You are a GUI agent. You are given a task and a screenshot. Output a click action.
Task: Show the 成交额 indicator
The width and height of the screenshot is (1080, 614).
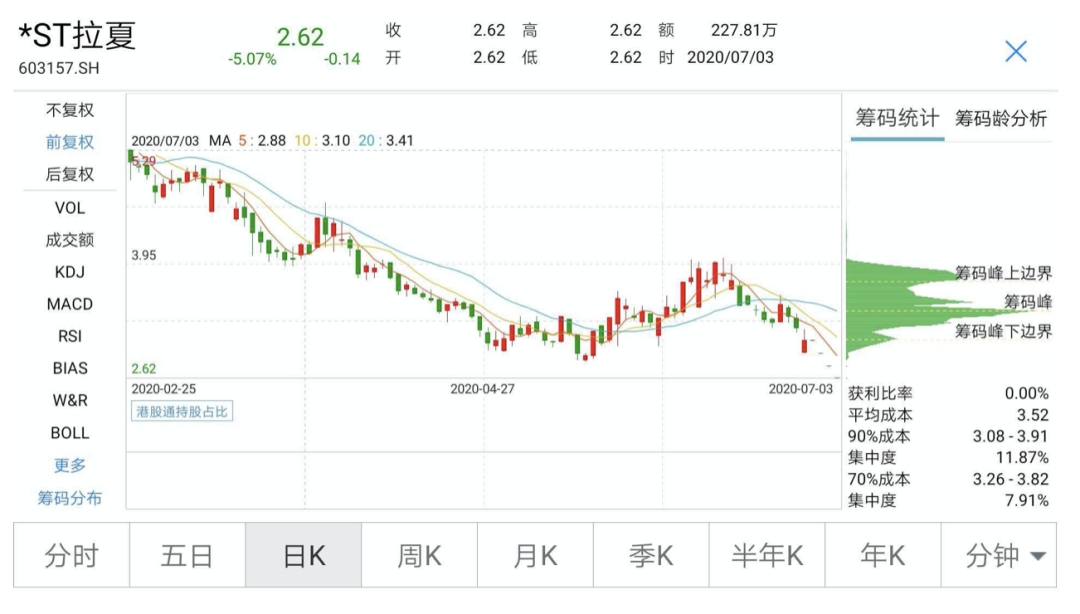(x=70, y=239)
